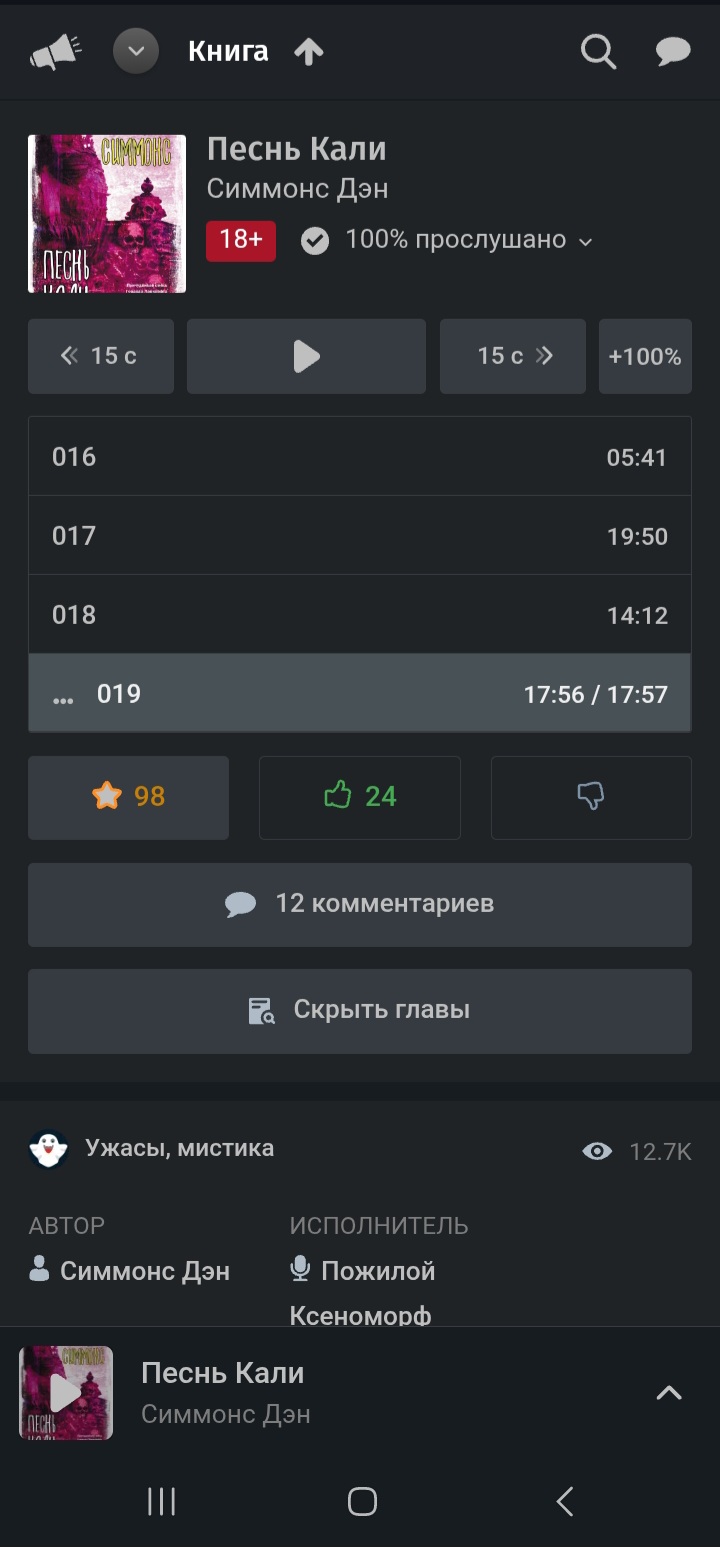Expand mini player with up chevron
Viewport: 720px width, 1547px height.
pyautogui.click(x=668, y=1393)
